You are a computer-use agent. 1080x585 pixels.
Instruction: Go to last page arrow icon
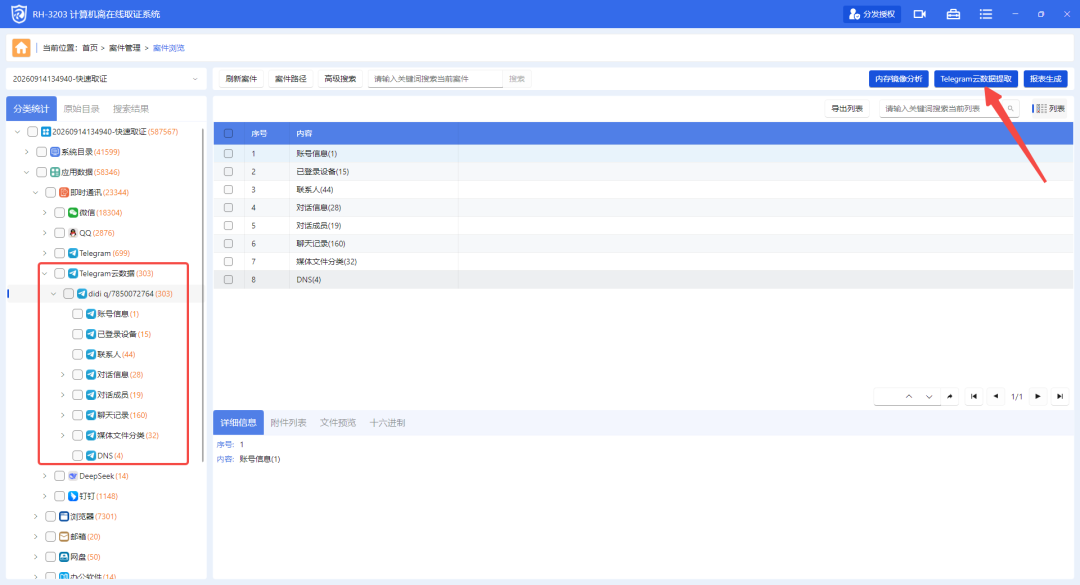click(1060, 396)
